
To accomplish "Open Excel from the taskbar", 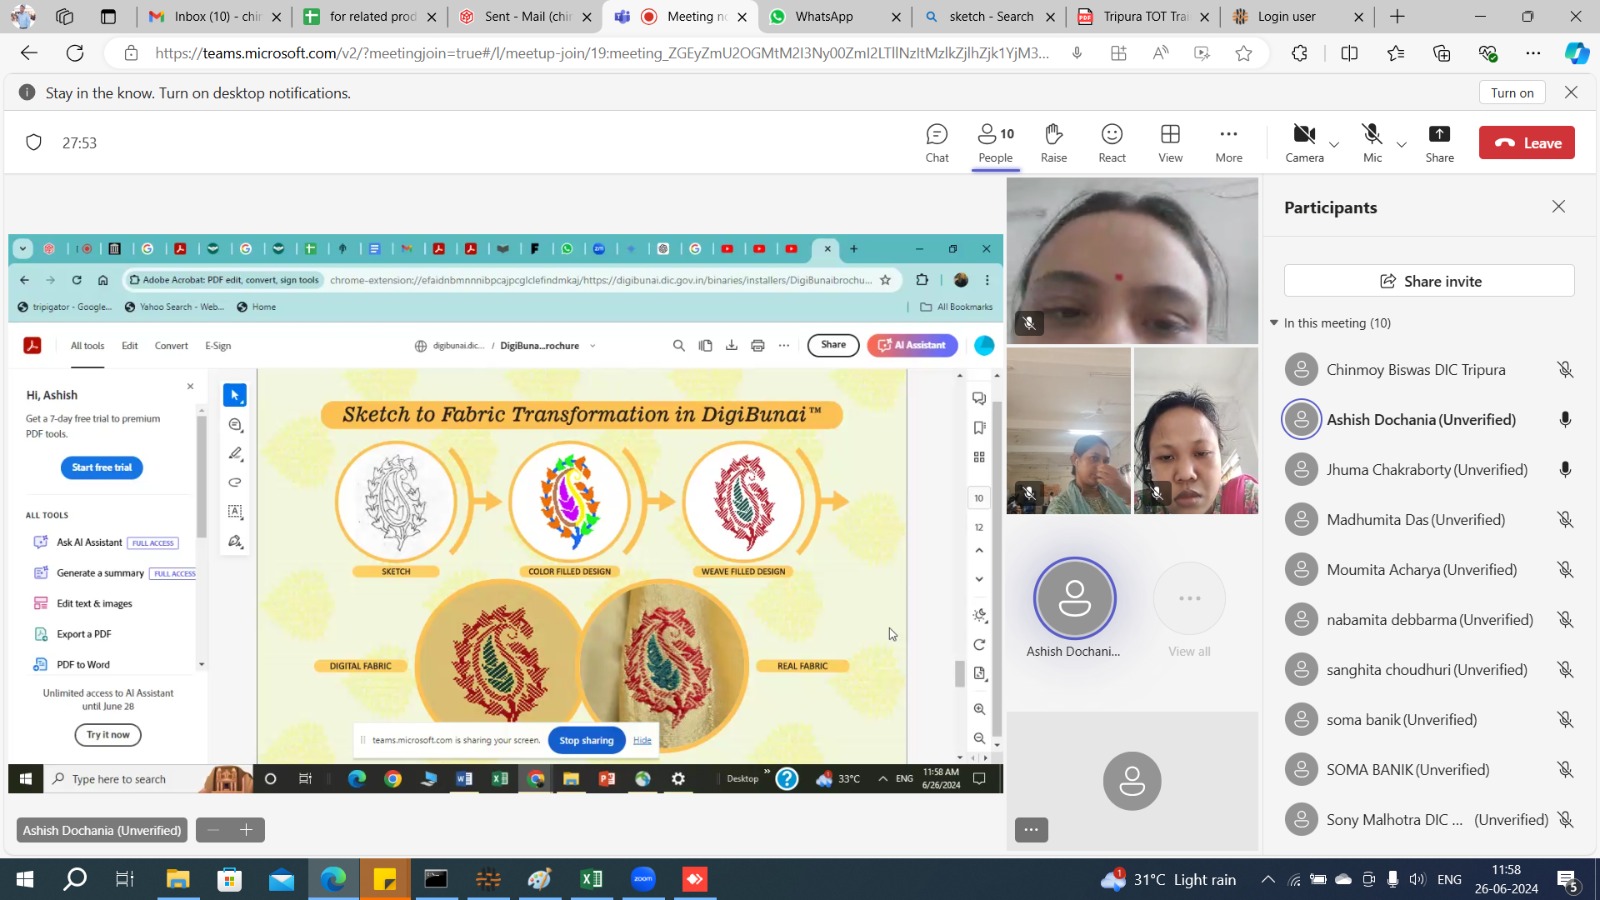I will click(591, 879).
